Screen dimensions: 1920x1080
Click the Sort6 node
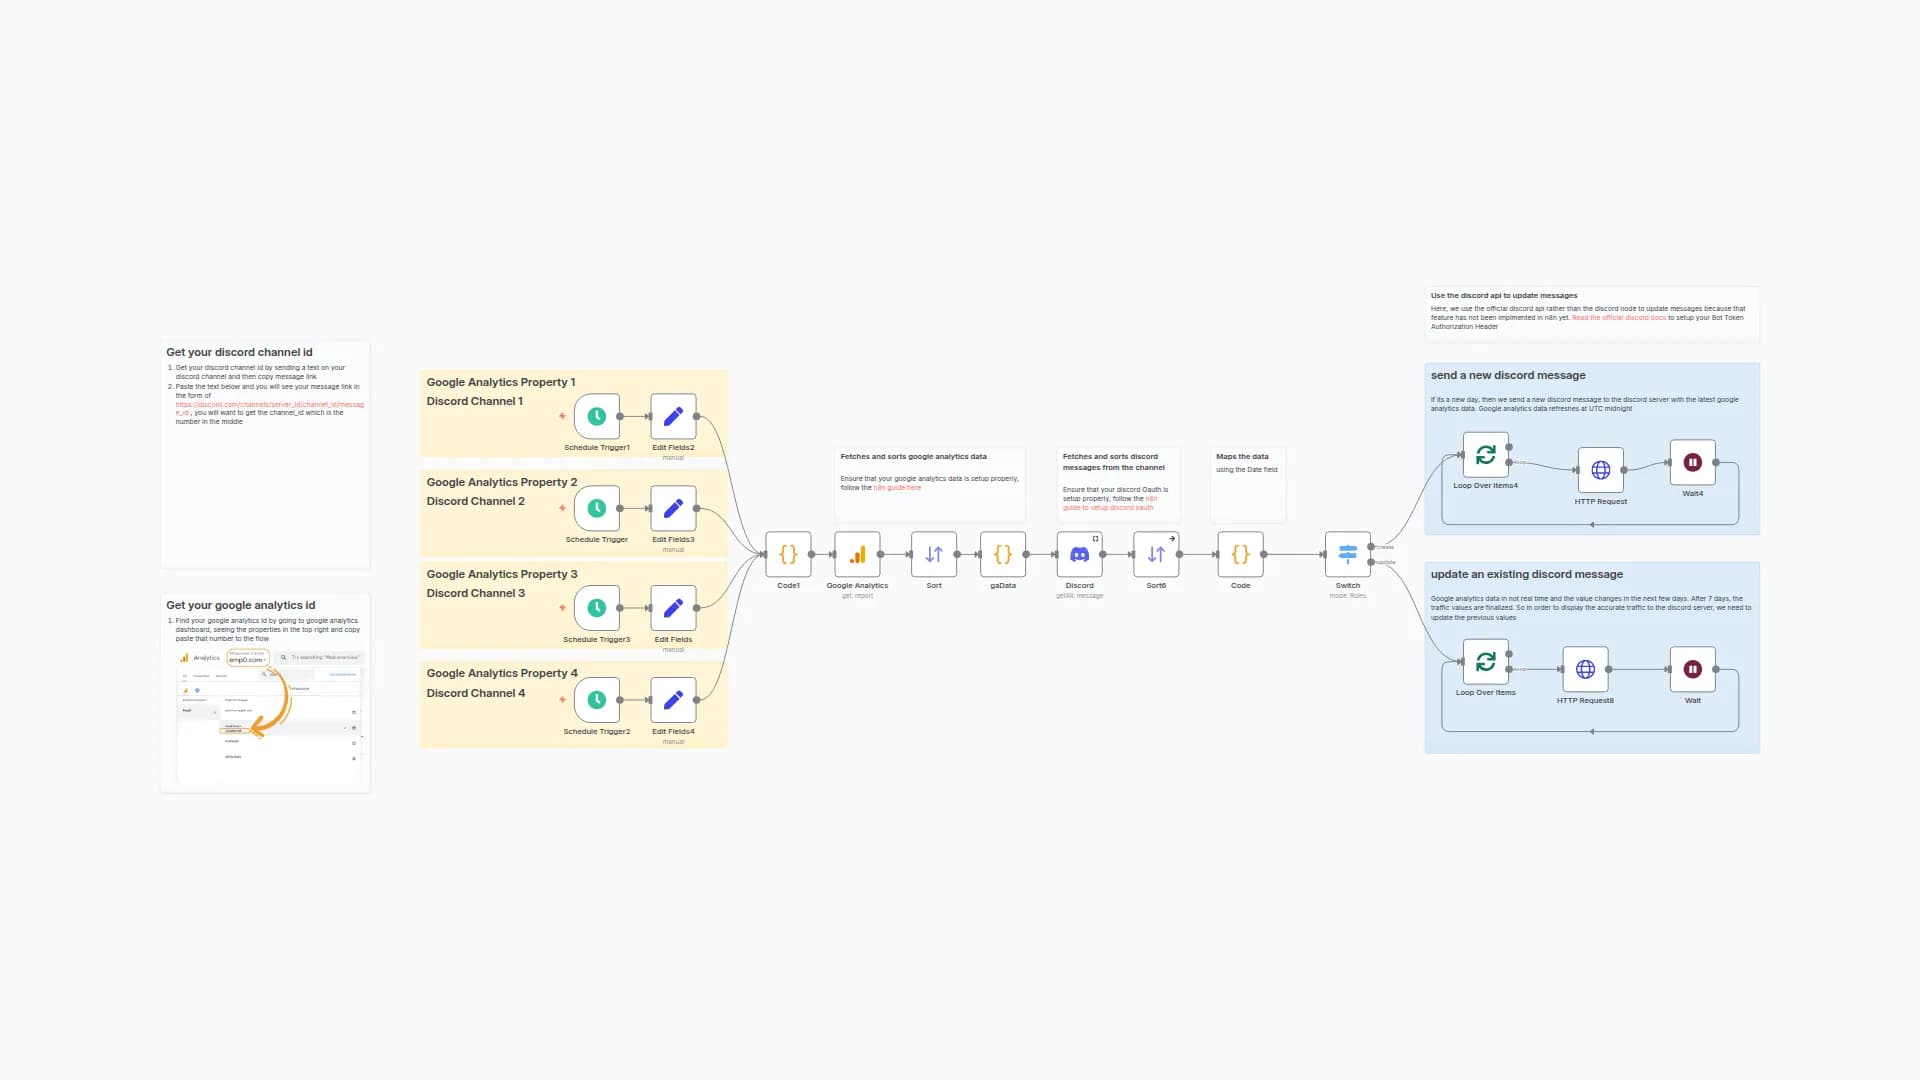coord(1156,554)
